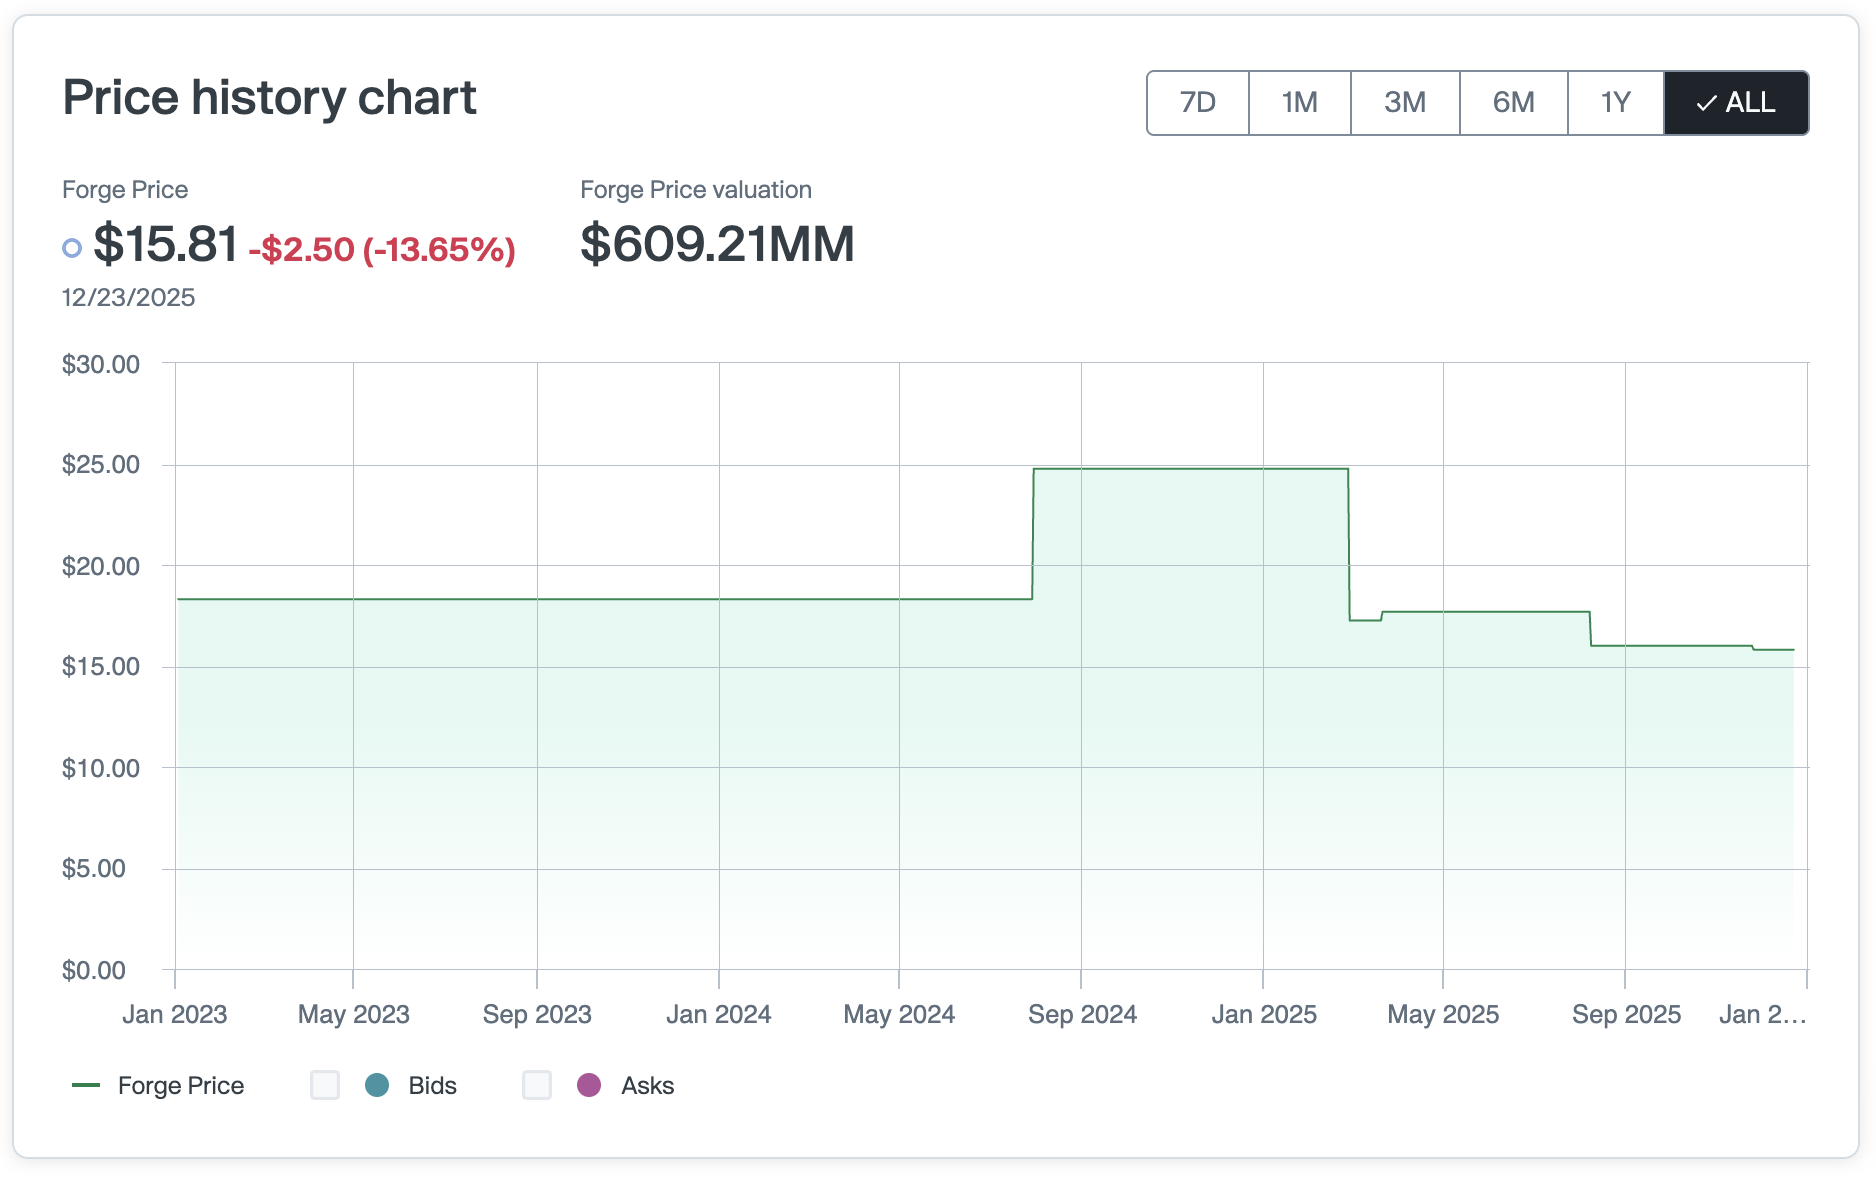Viewport: 1876px width, 1180px height.
Task: Click the green Forge Price legend line
Action: pos(86,1085)
